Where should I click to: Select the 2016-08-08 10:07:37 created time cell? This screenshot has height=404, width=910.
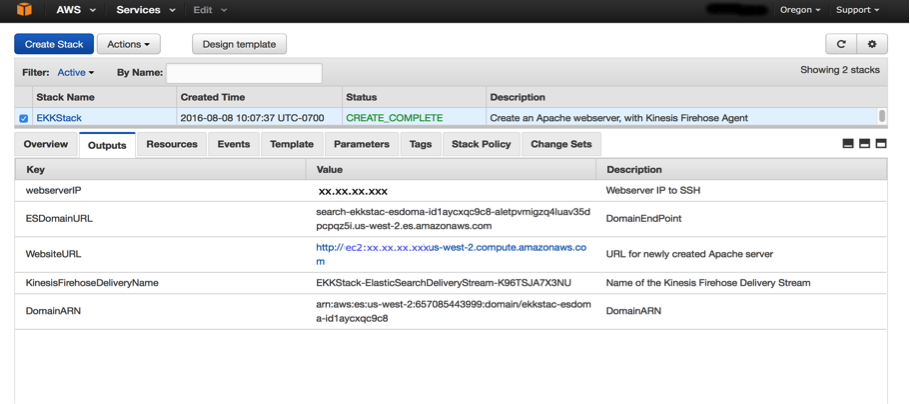click(x=252, y=118)
